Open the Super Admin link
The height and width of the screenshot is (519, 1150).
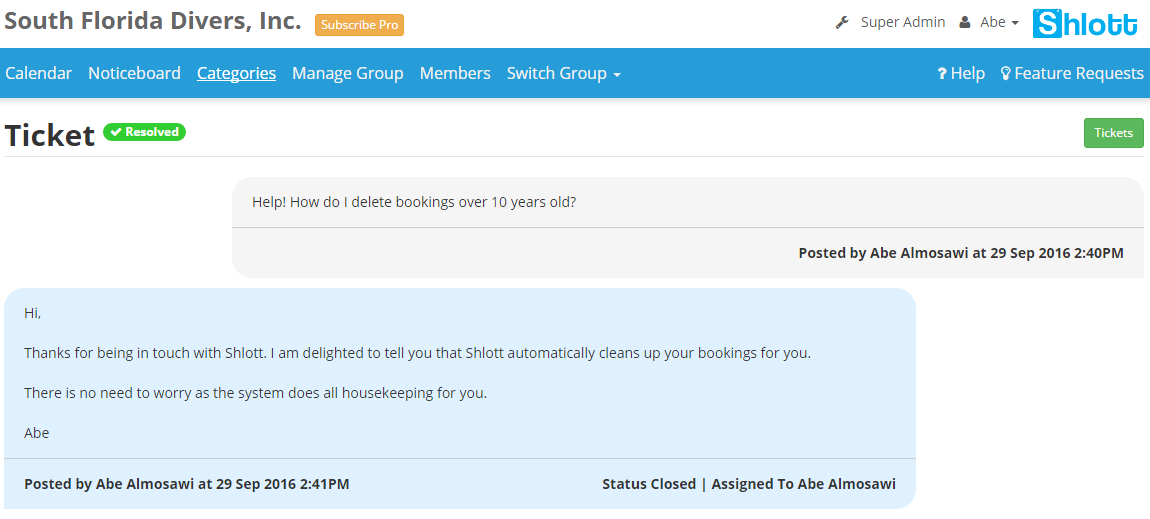[902, 23]
